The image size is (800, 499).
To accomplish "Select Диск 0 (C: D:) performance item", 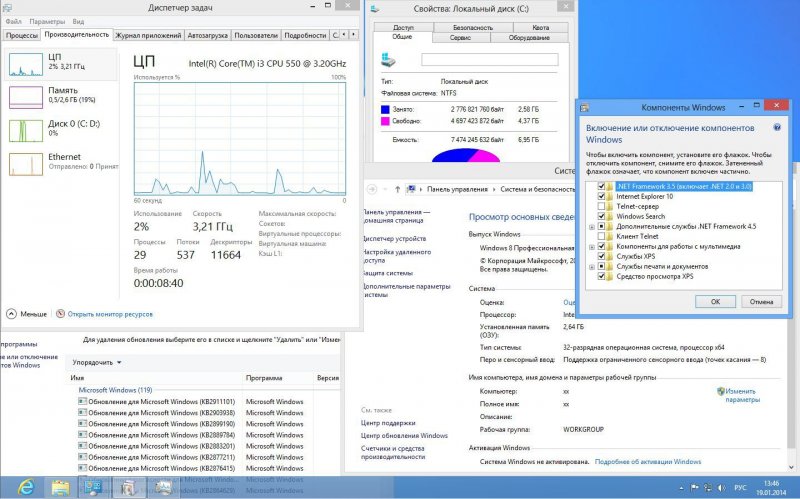I will tap(62, 131).
